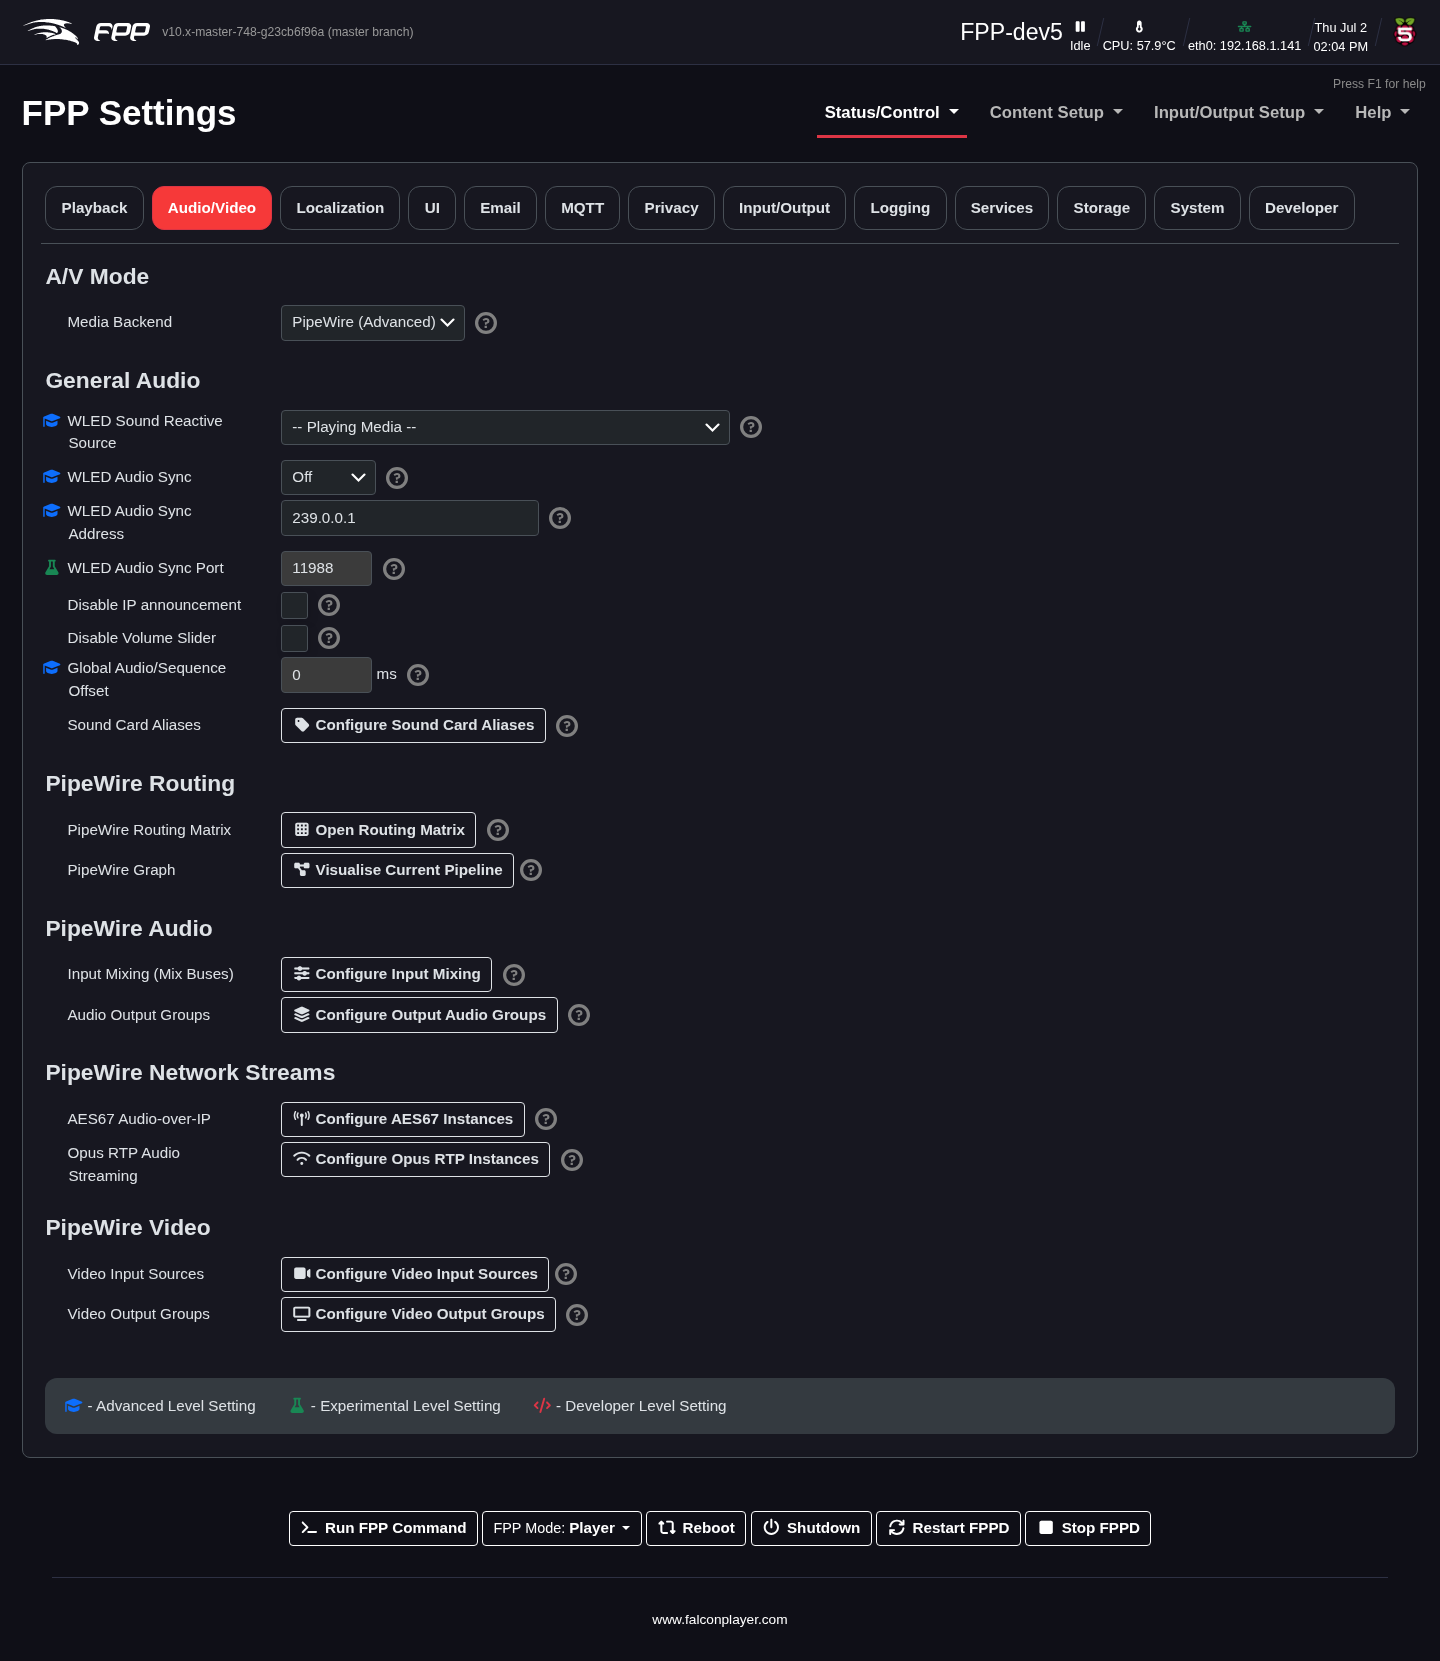Click Configure Sound Card Aliases button
Viewport: 1440px width, 1661px height.
click(x=413, y=725)
